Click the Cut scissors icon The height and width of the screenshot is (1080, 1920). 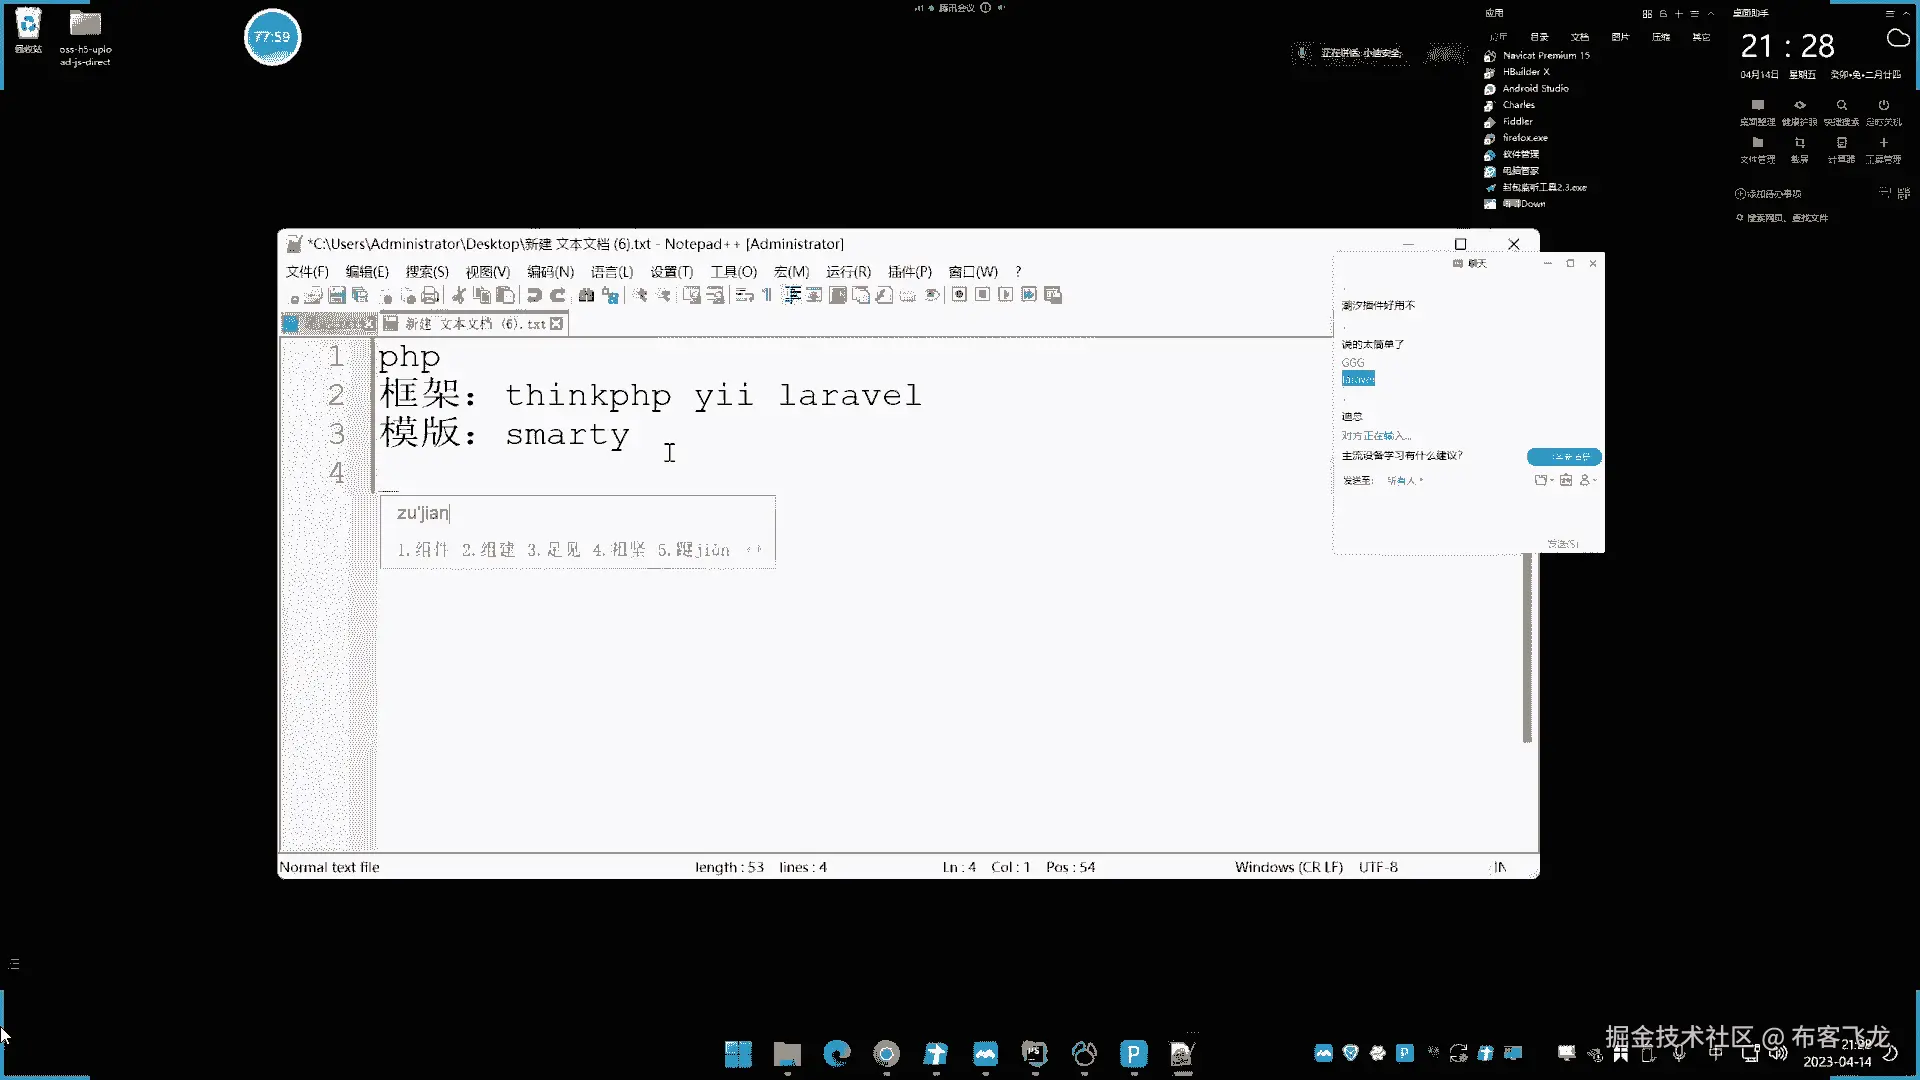tap(459, 295)
